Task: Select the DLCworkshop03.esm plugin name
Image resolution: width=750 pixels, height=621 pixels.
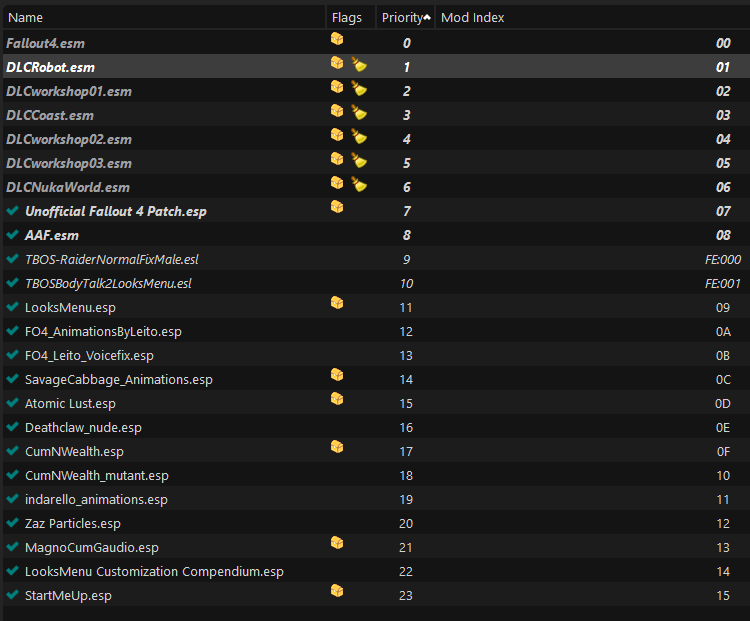Action: (69, 164)
